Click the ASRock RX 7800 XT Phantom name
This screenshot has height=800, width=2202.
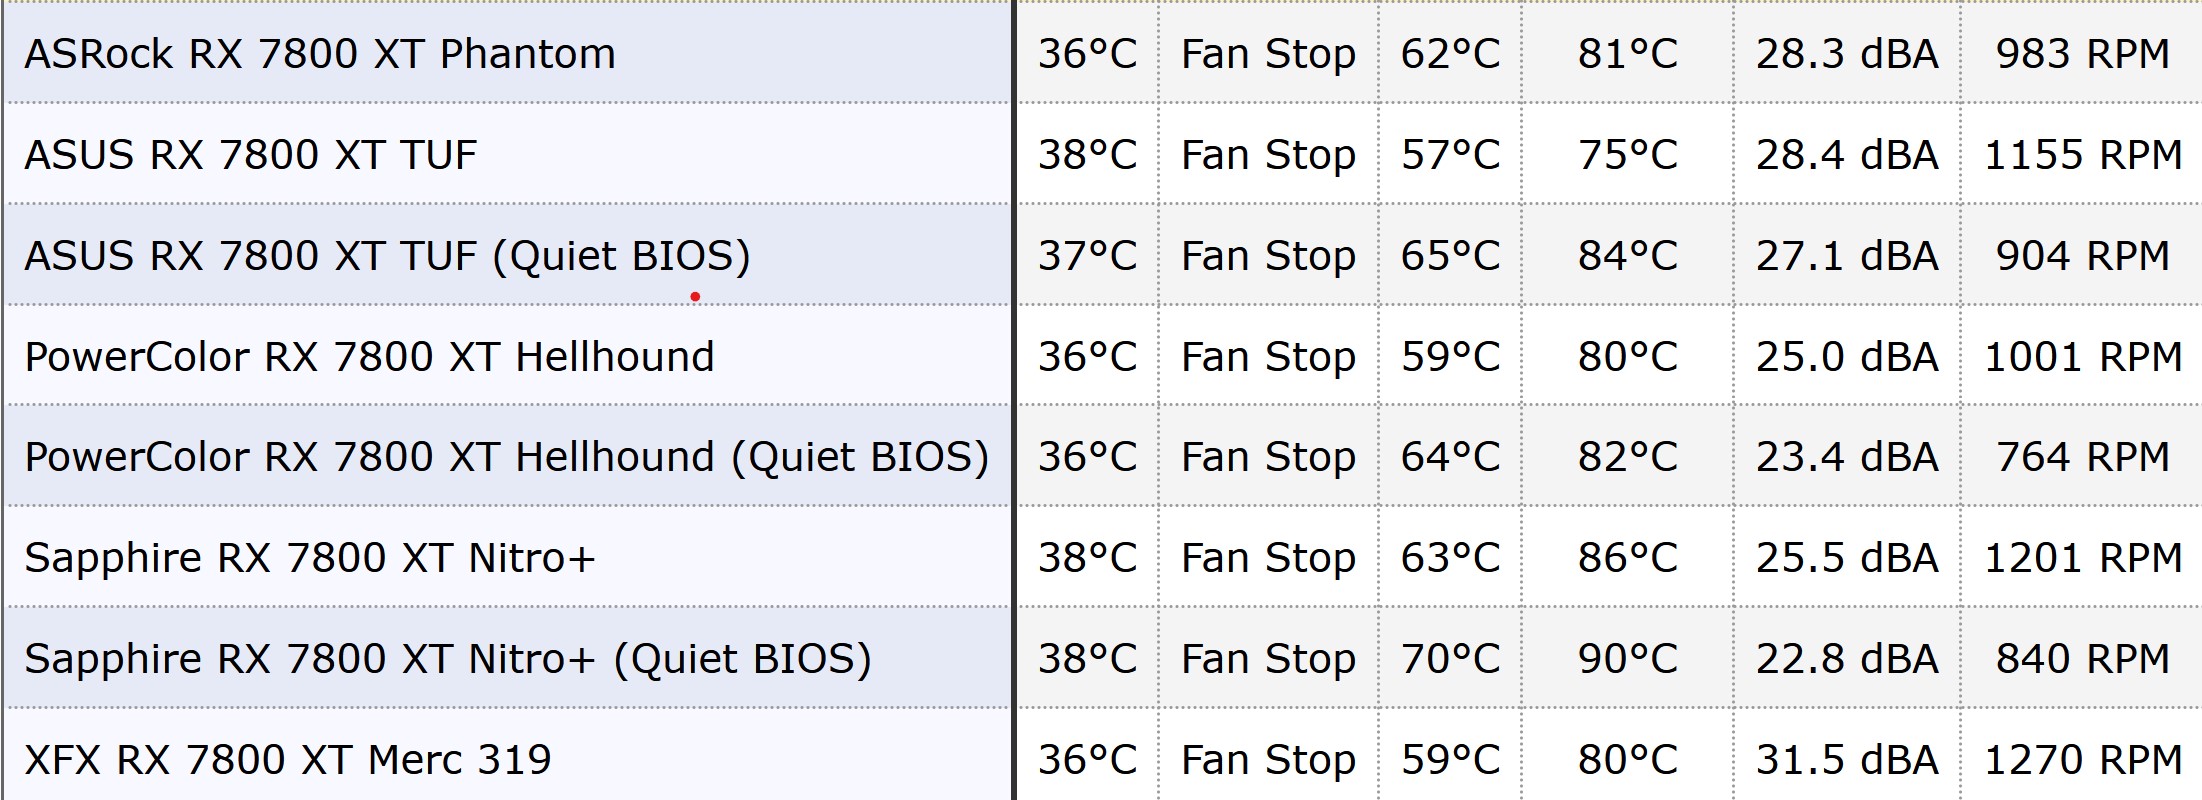click(x=320, y=54)
